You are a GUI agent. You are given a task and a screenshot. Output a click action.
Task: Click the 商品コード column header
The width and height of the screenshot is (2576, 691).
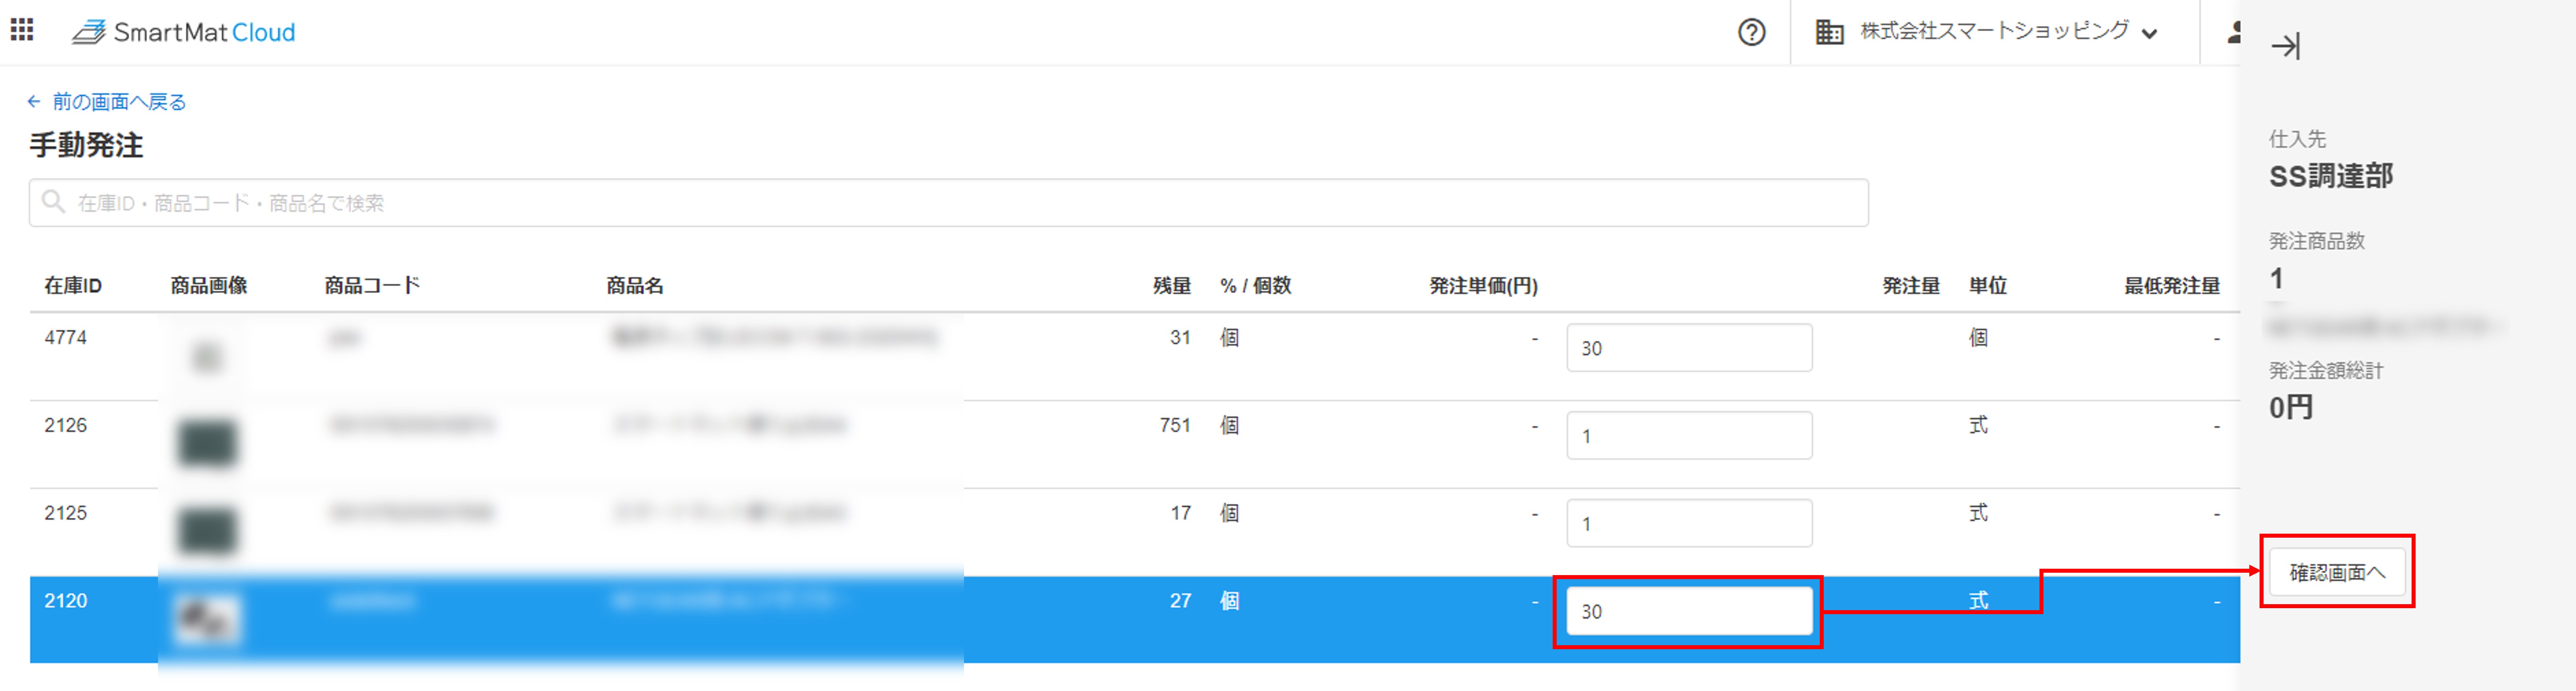[x=372, y=286]
